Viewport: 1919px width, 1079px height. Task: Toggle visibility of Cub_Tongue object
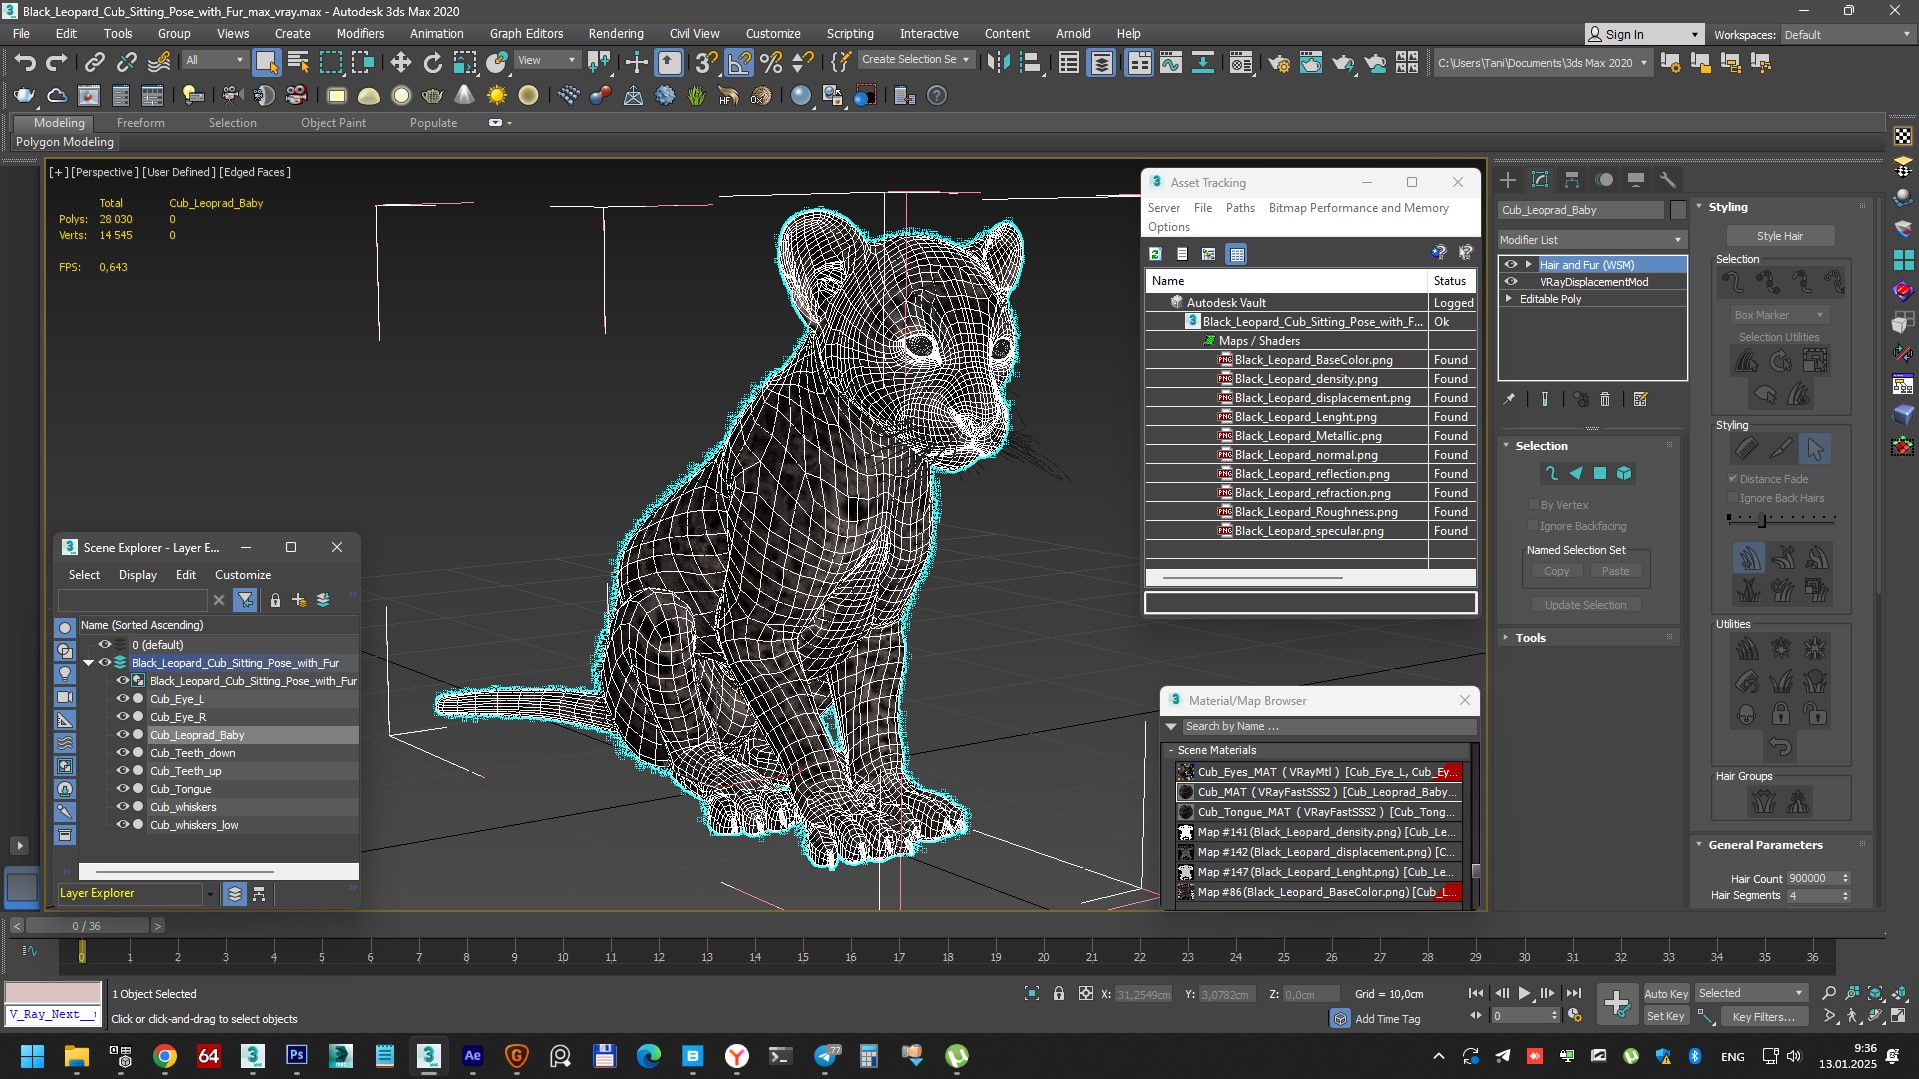[x=123, y=789]
